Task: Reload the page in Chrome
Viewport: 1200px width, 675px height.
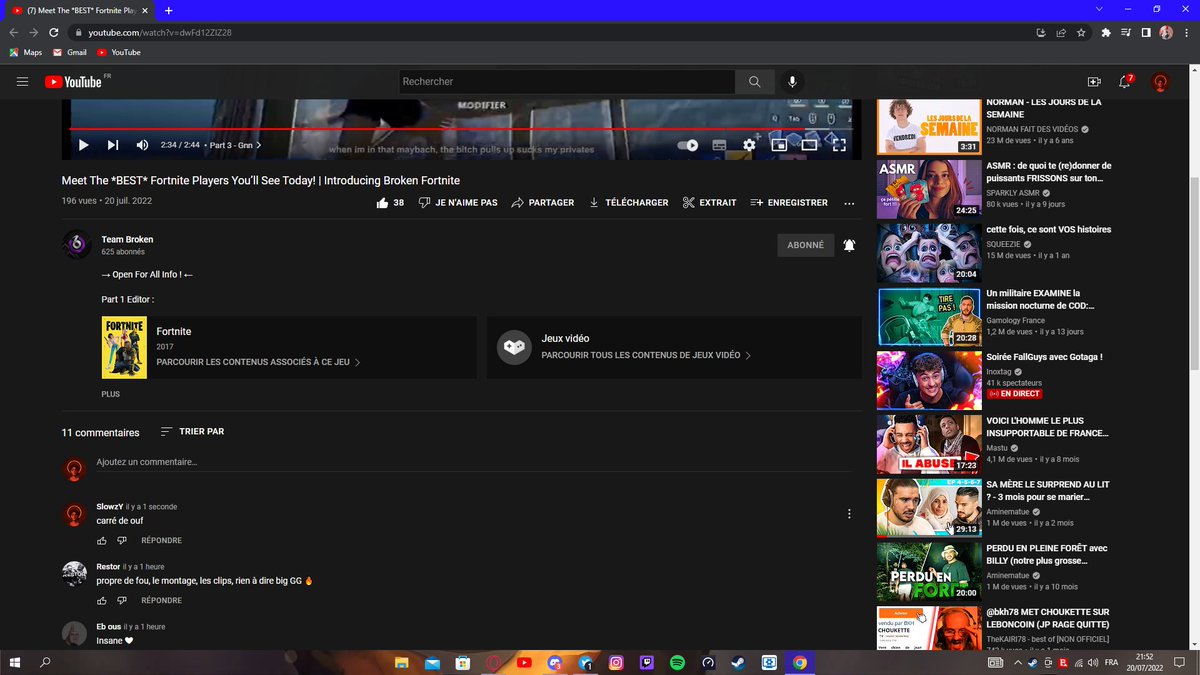Action: (x=54, y=32)
